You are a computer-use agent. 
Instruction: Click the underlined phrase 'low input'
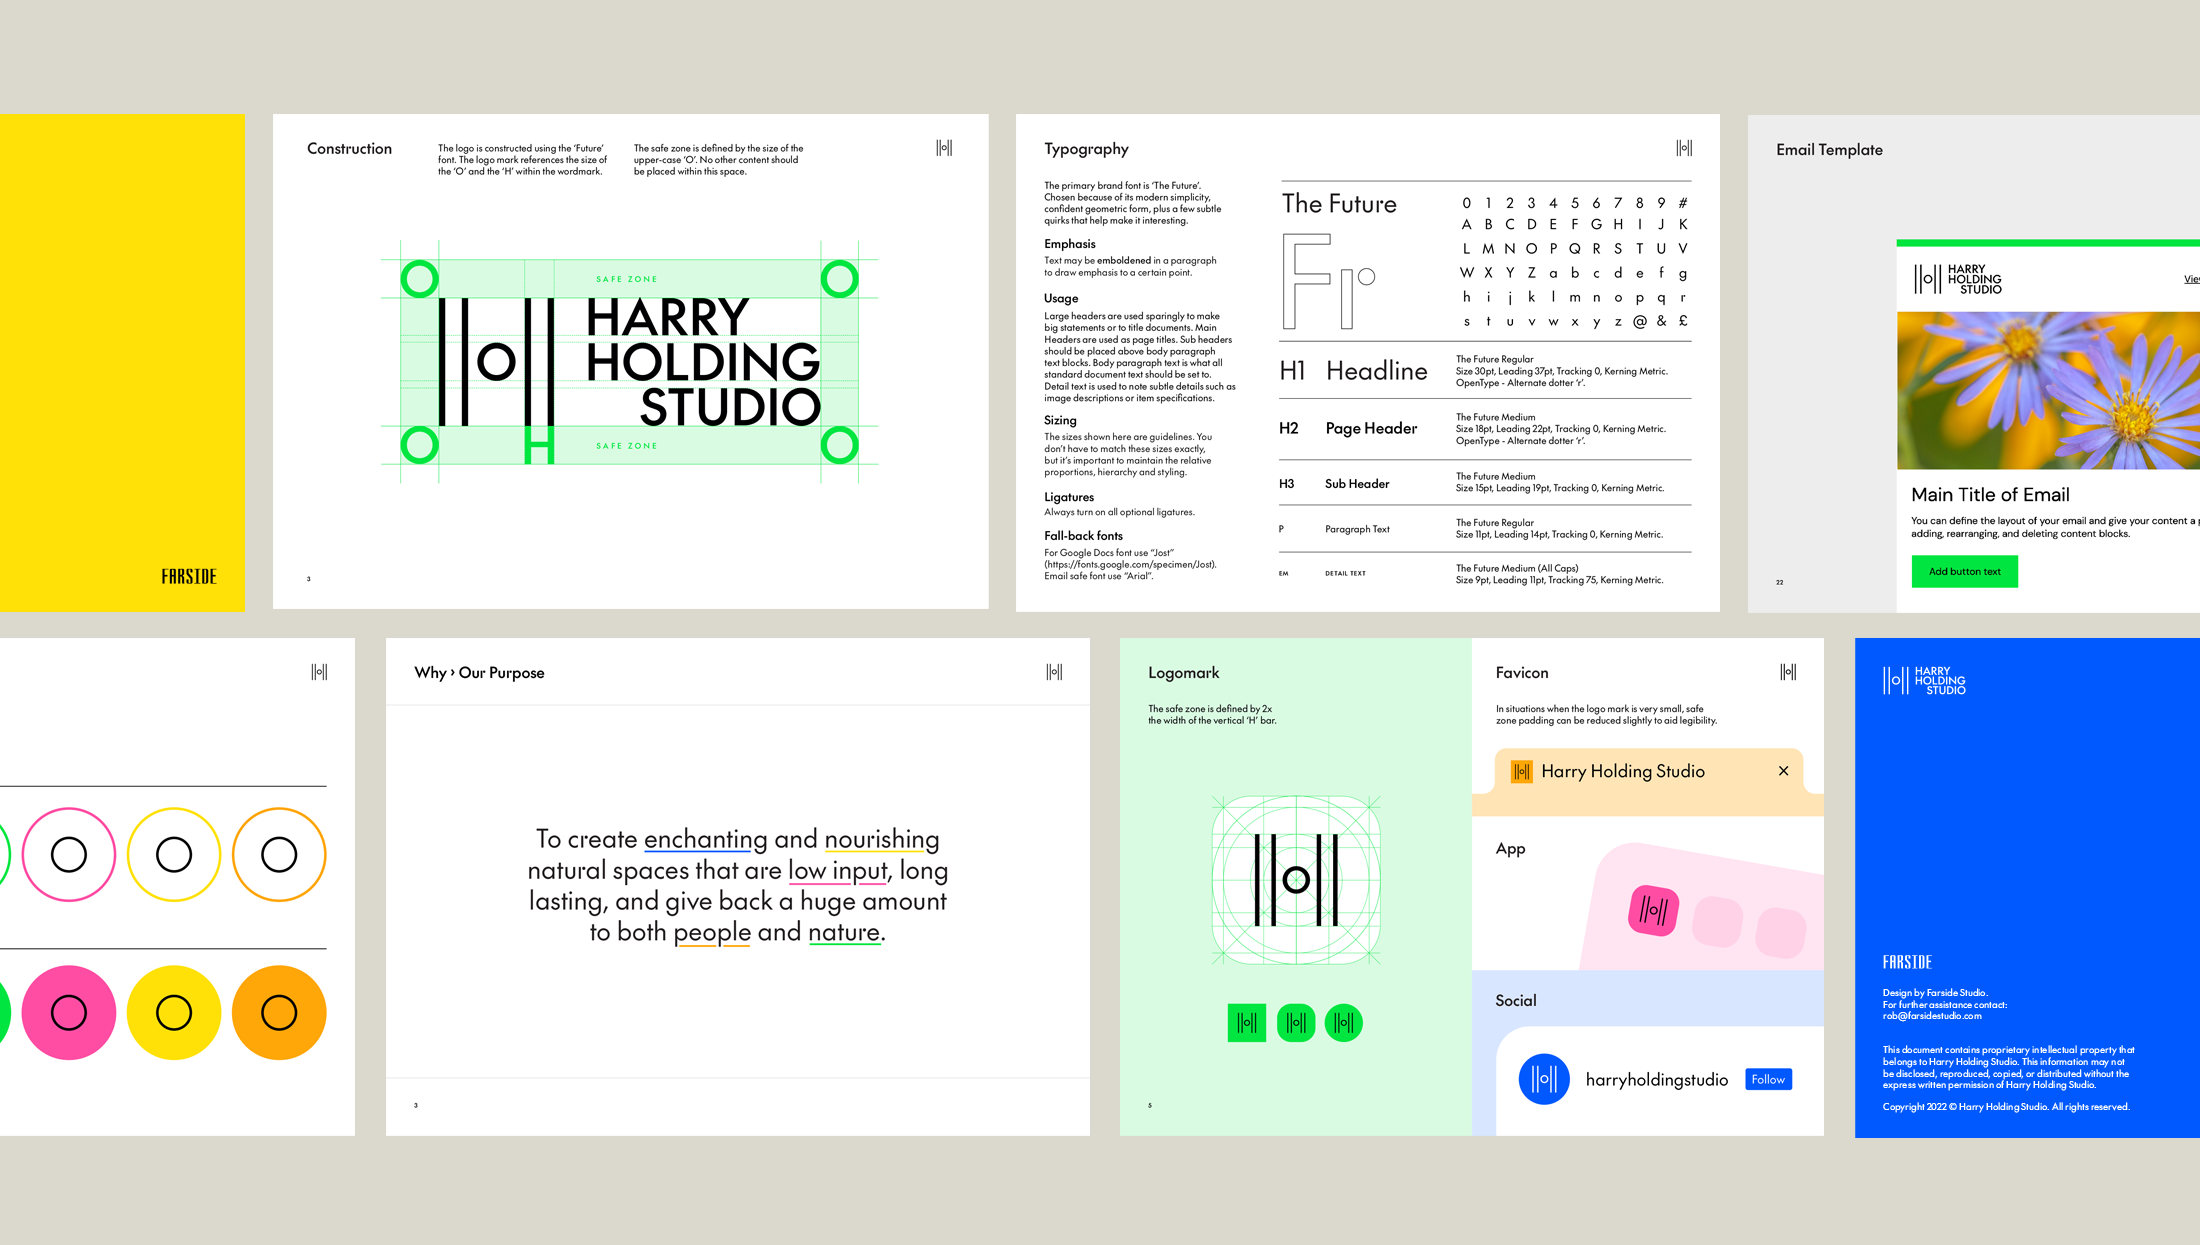click(838, 871)
